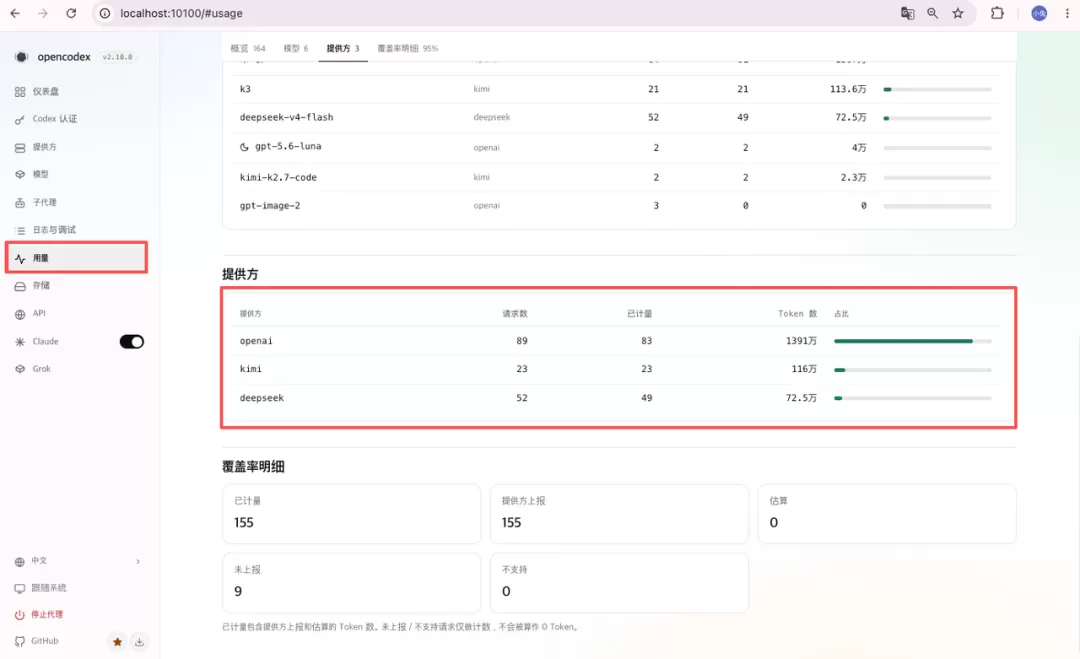Expand the 中文 language selector chevron

138,561
